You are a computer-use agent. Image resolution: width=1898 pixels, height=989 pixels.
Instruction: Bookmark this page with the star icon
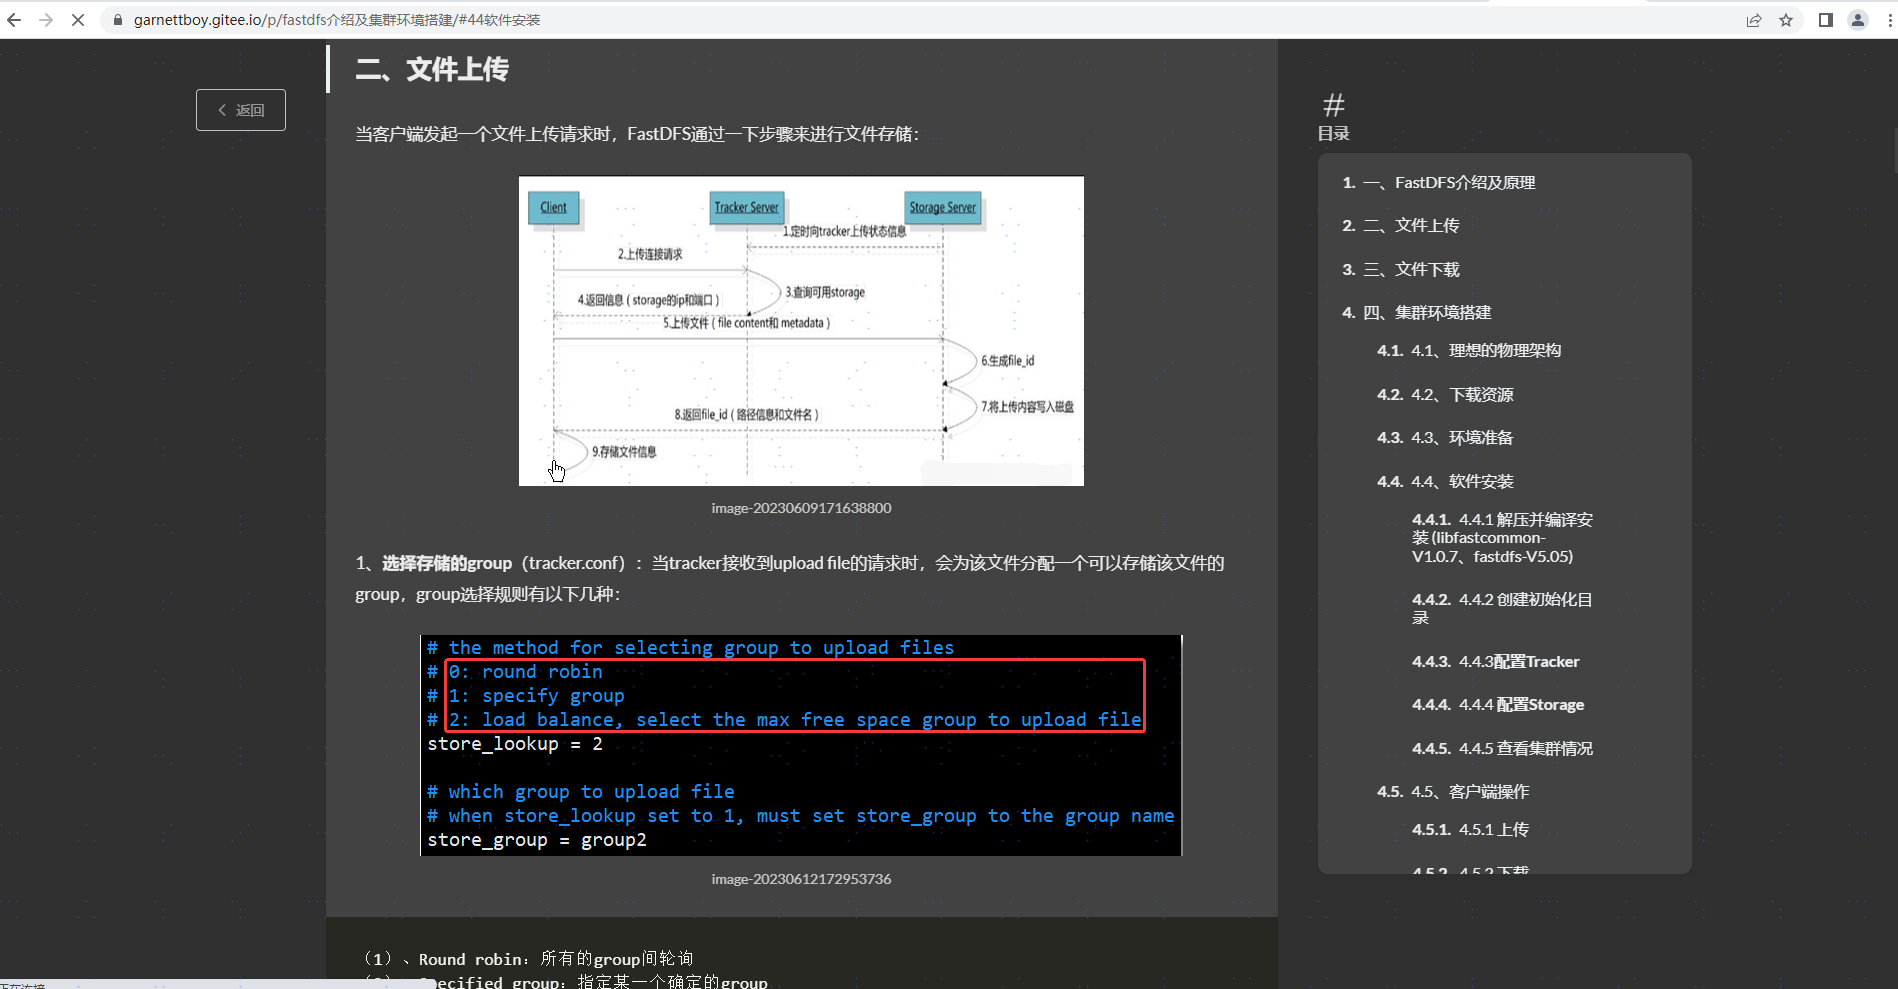[1786, 20]
